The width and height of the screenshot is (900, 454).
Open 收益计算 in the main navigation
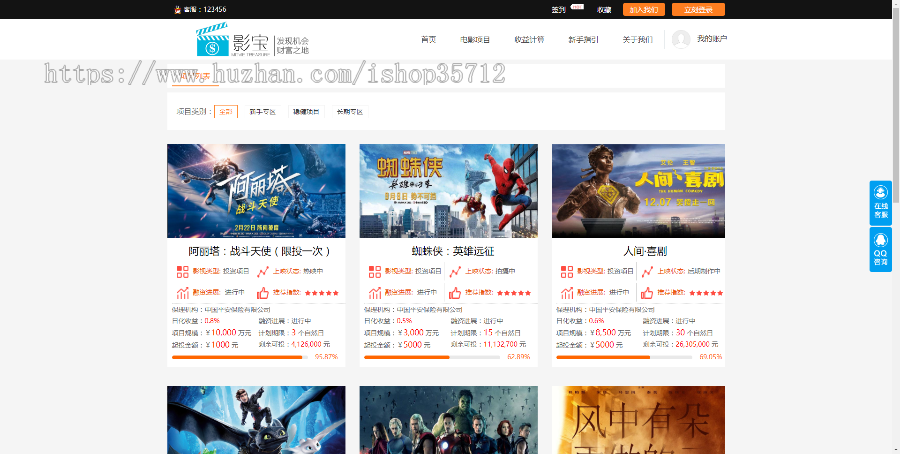[x=529, y=40]
